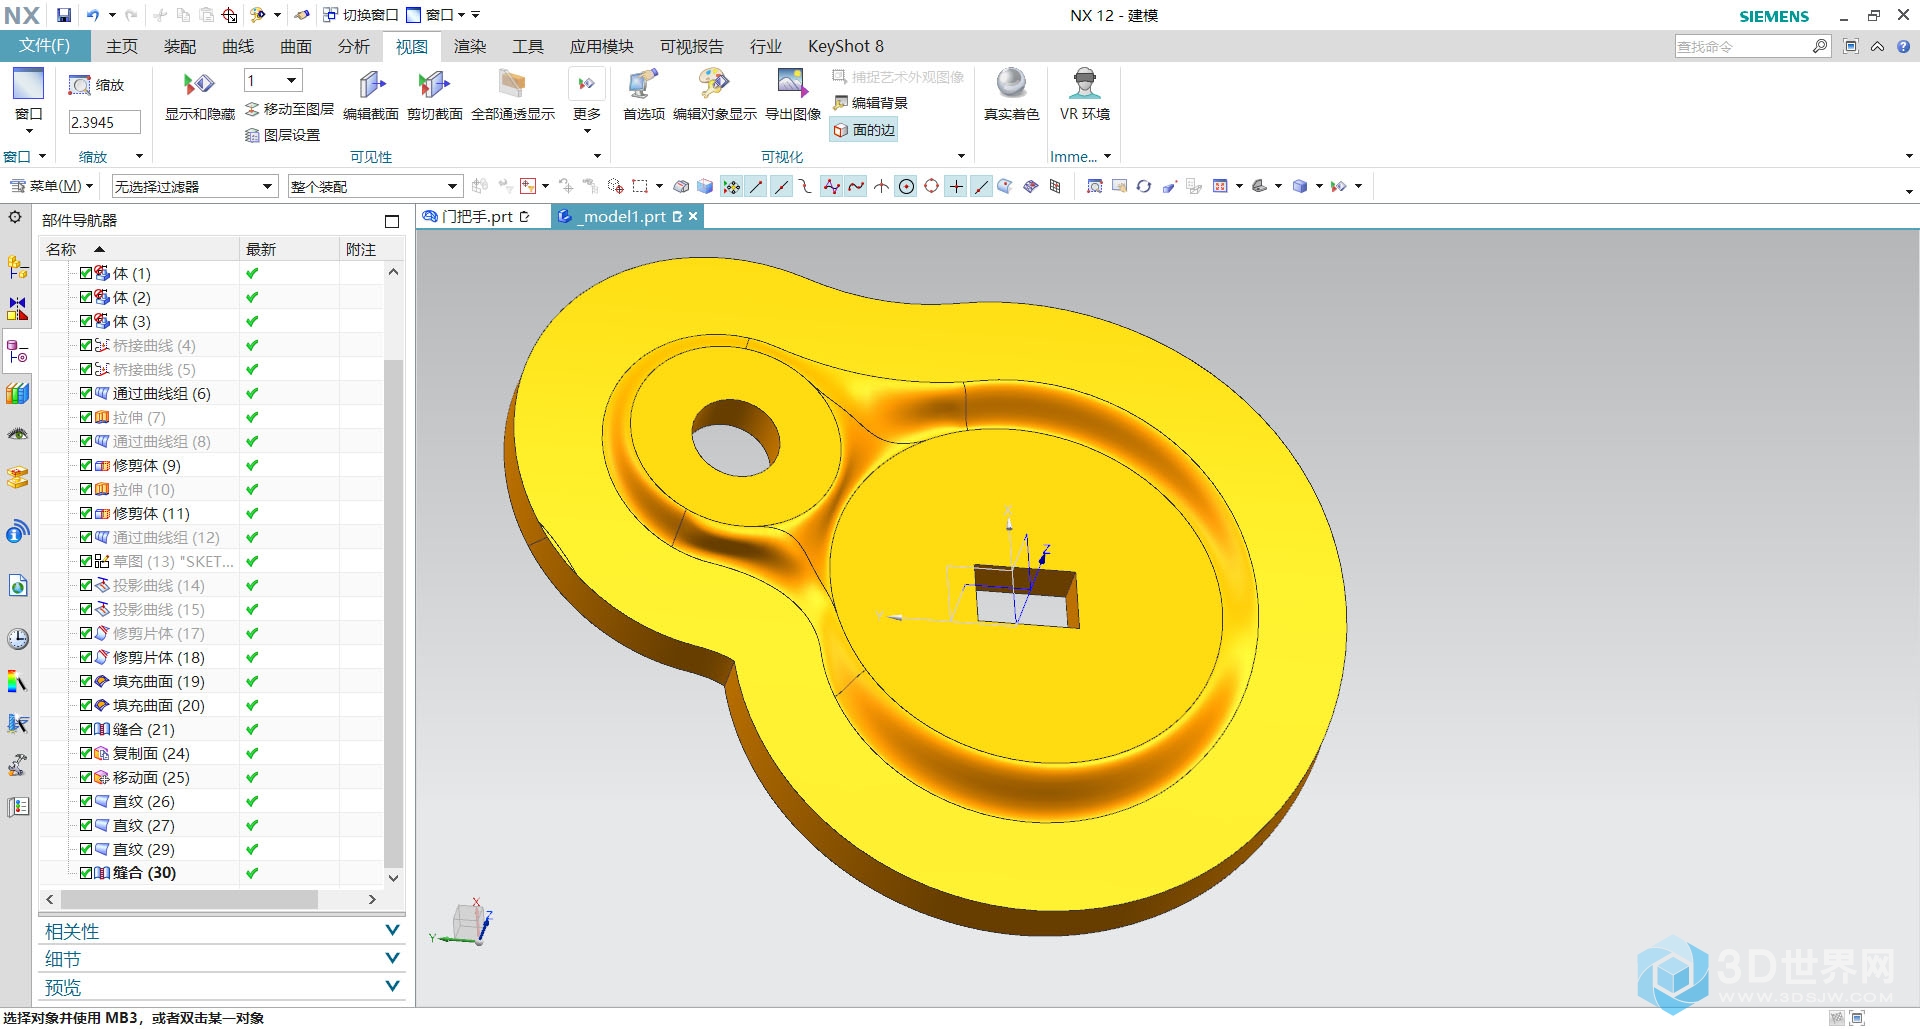Screen dimensions: 1920x1029
Task: Uncheck the 体 (2) feature checkbox
Action: pyautogui.click(x=86, y=297)
